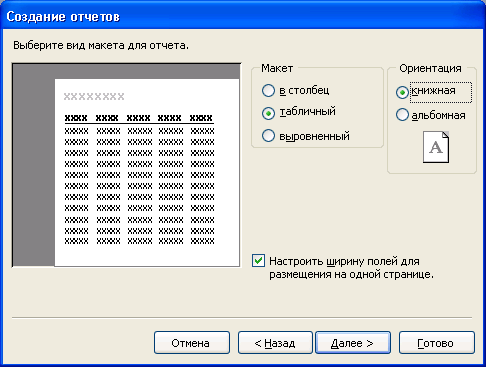Click the report layout preview image
486x367 pixels.
click(126, 165)
